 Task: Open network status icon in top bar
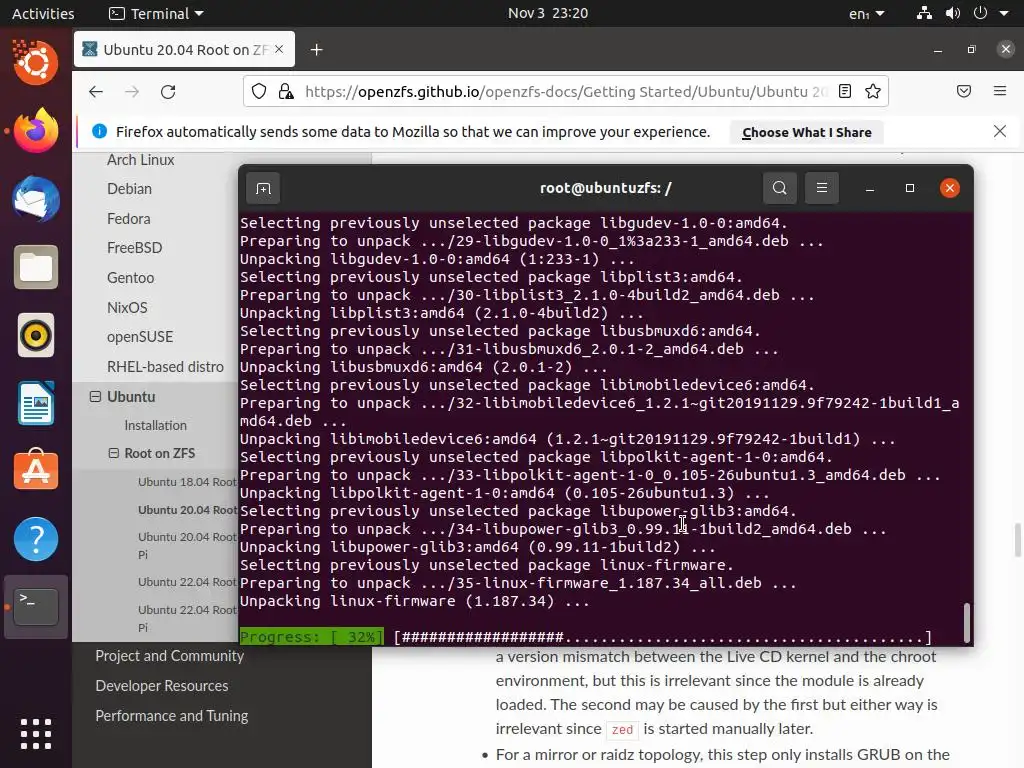pyautogui.click(x=924, y=13)
